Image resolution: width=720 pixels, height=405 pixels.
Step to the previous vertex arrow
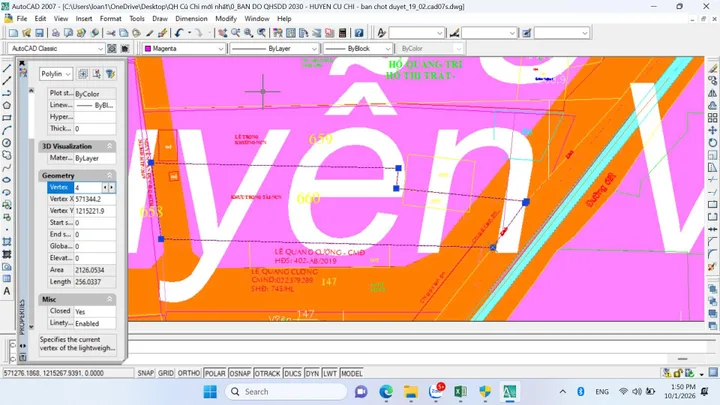(105, 187)
